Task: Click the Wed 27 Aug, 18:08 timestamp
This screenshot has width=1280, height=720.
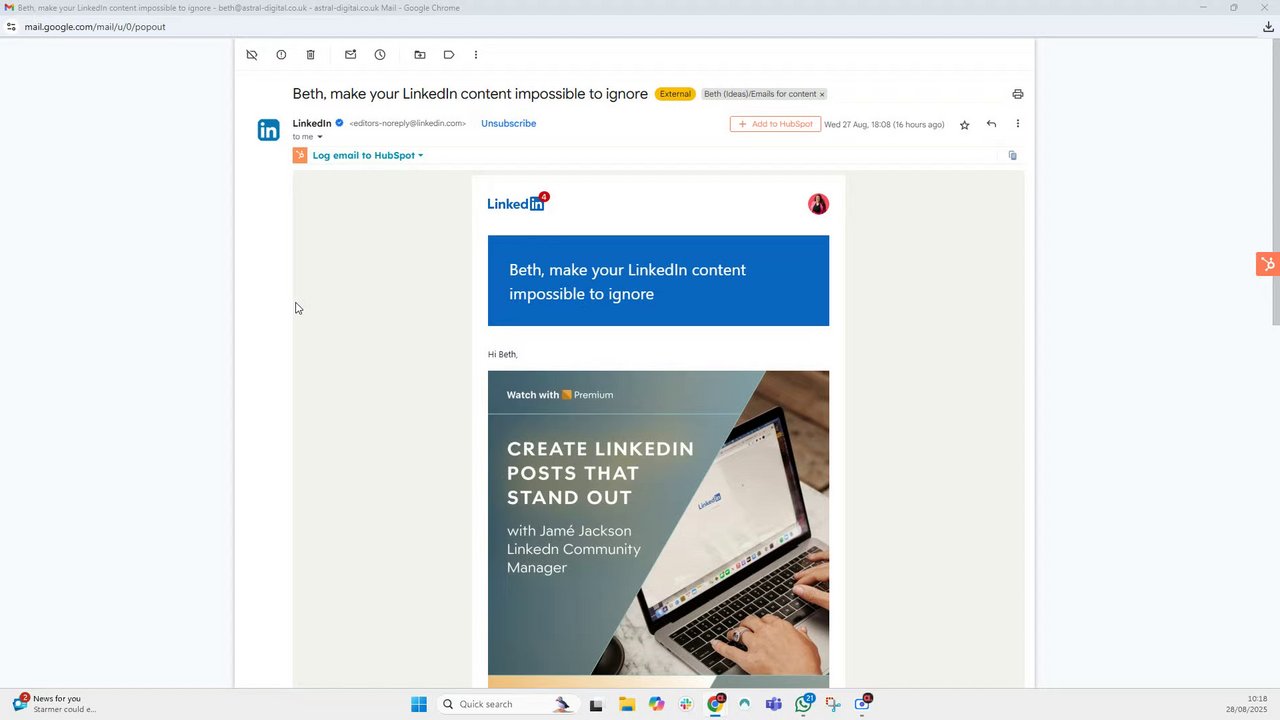Action: point(884,125)
